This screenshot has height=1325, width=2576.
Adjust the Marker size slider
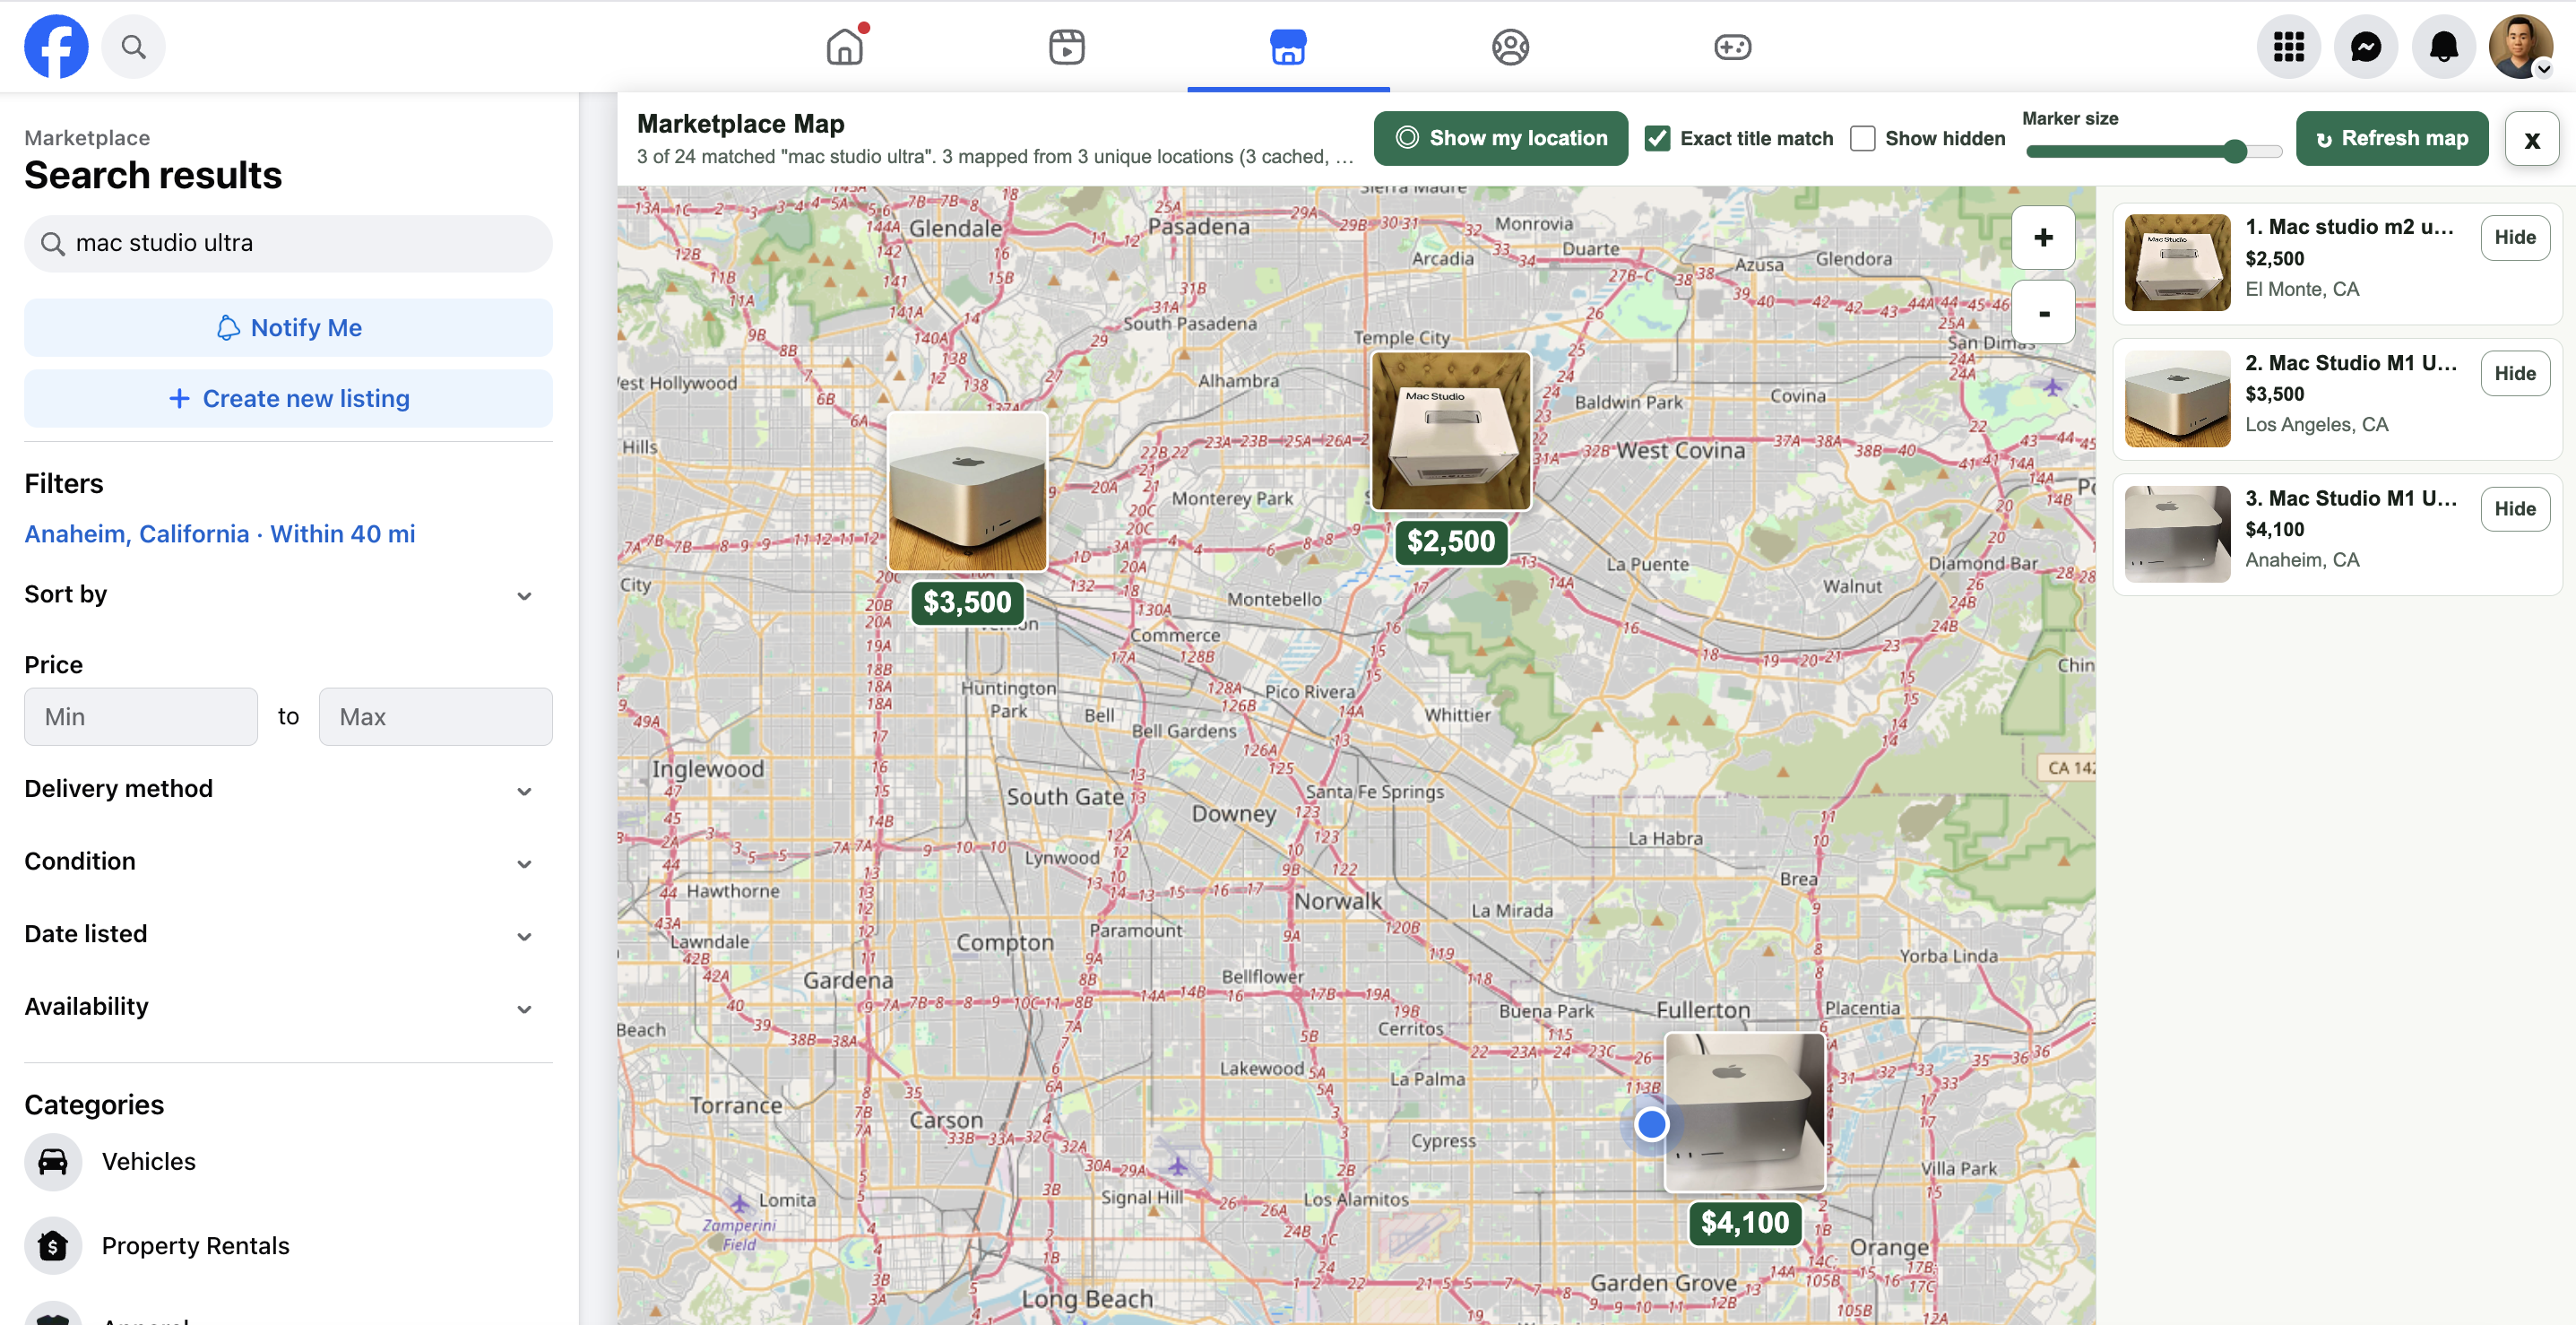point(2154,152)
